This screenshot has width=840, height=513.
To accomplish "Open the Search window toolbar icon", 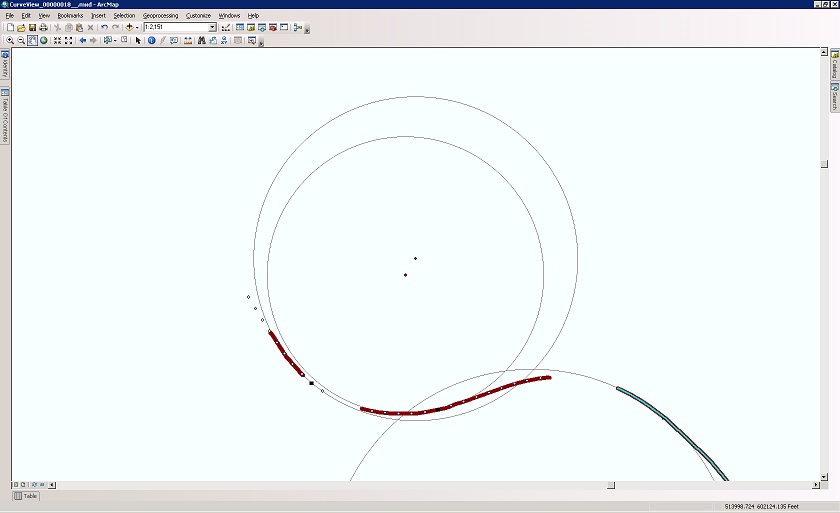I will tap(262, 27).
